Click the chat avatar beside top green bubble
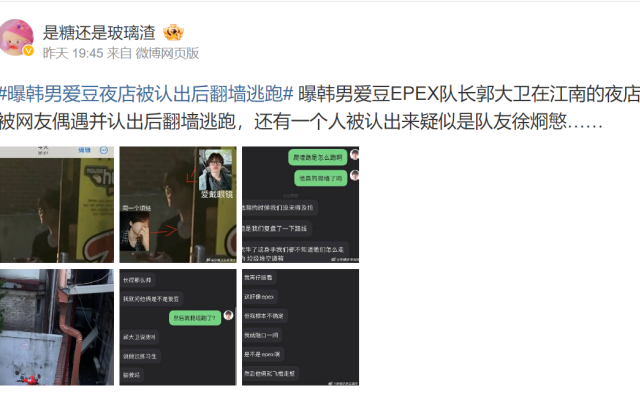Image resolution: width=640 pixels, height=410 pixels. pyautogui.click(x=354, y=154)
